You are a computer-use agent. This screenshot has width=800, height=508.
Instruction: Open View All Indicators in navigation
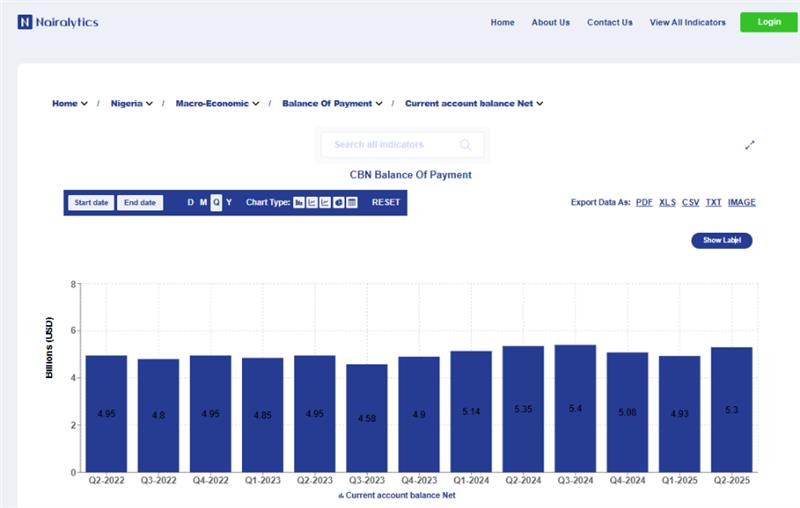point(687,22)
